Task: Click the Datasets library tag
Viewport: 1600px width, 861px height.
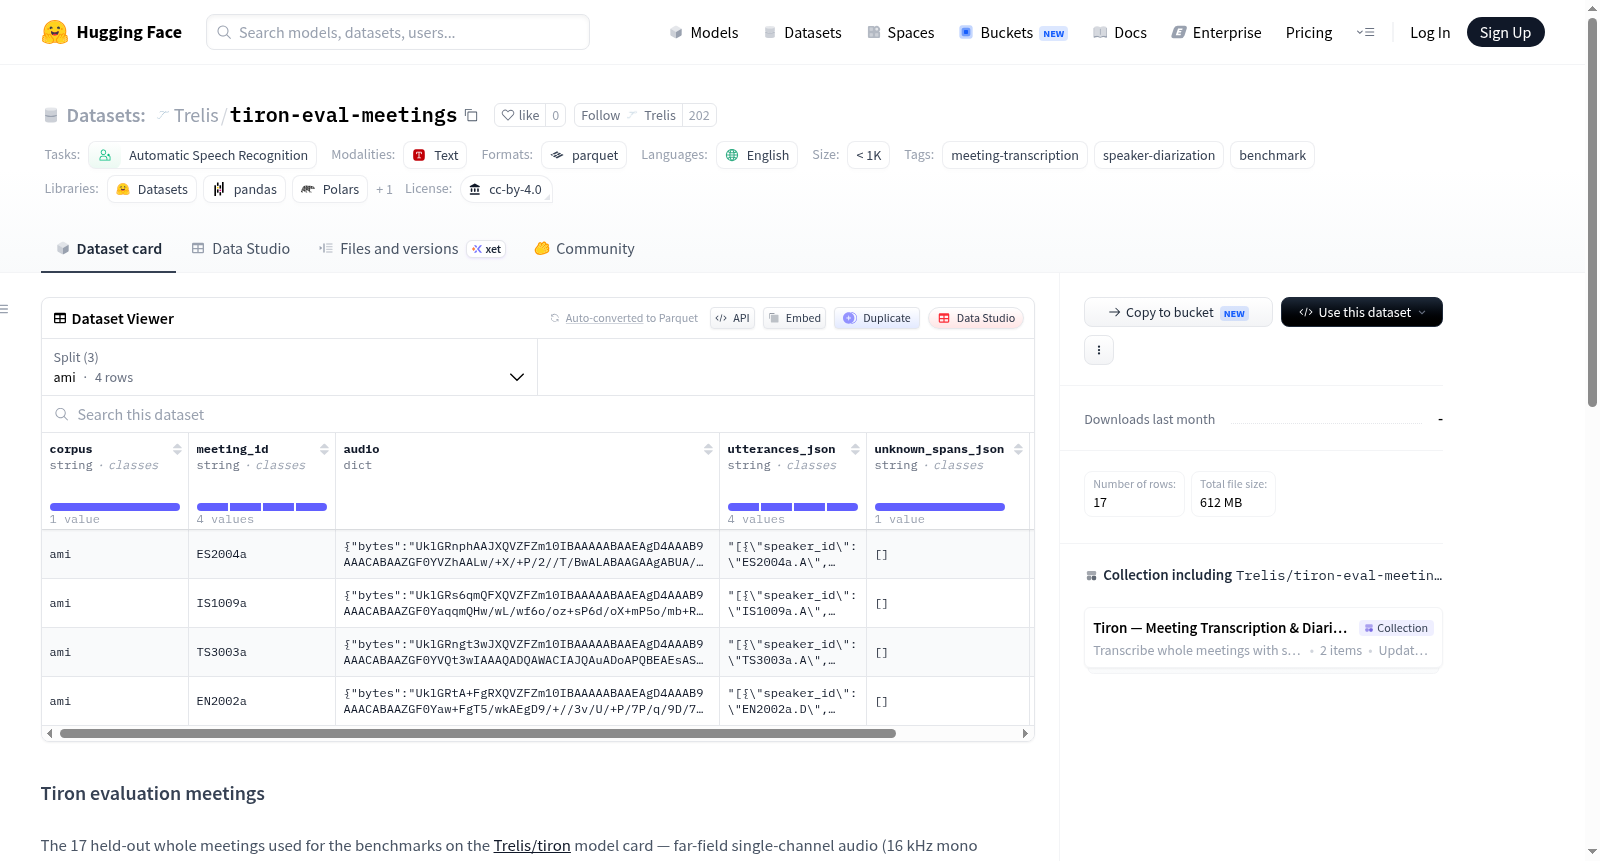Action: (x=152, y=189)
